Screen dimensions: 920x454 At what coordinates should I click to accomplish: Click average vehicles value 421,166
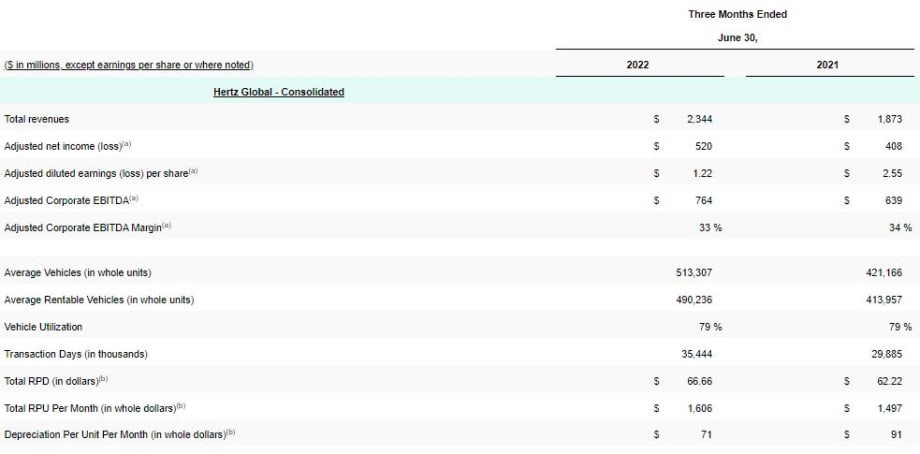(884, 273)
